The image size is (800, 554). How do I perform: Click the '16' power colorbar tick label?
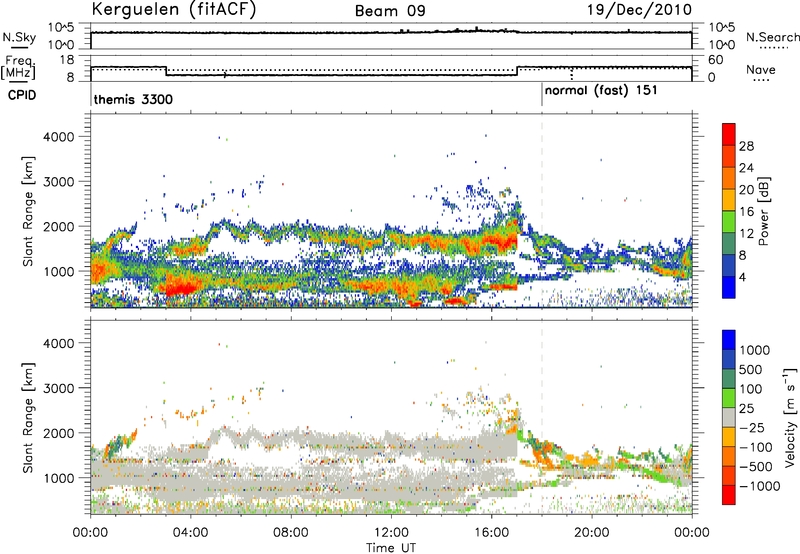pyautogui.click(x=746, y=212)
